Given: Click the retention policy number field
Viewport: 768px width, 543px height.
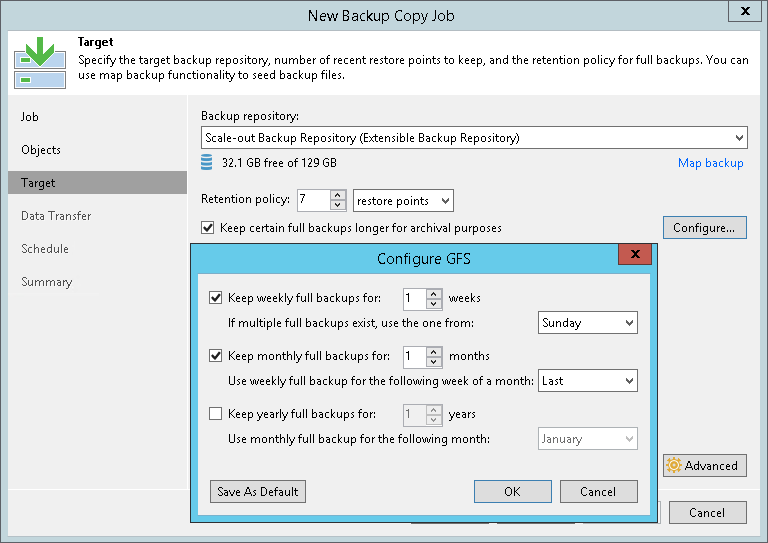Looking at the screenshot, I should (313, 200).
